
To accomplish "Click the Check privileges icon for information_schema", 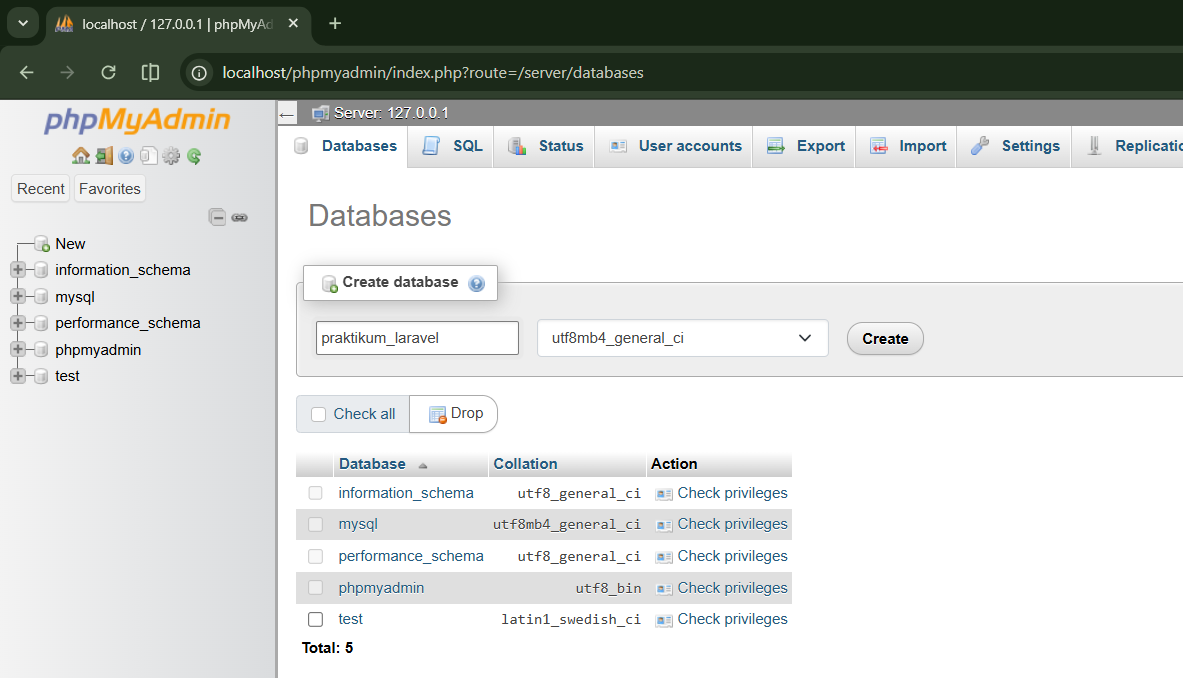I will click(x=664, y=494).
